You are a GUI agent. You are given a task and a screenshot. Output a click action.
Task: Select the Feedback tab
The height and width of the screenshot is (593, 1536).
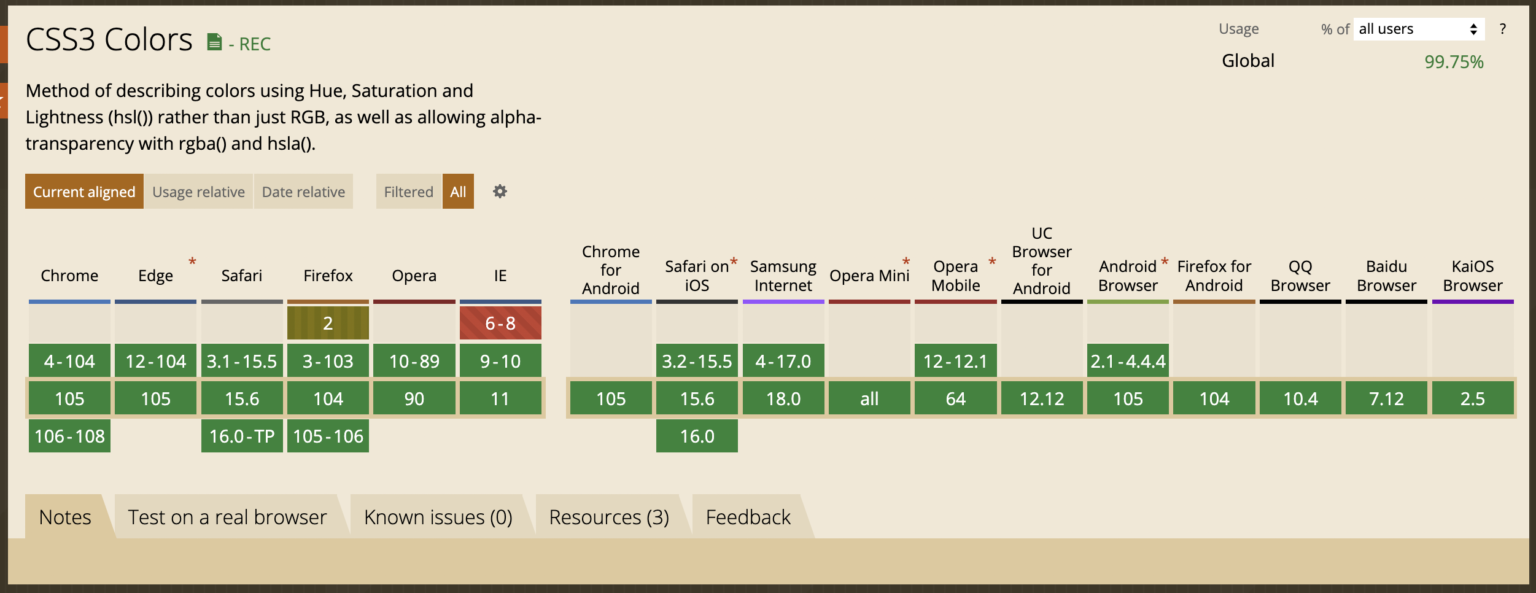(x=748, y=517)
